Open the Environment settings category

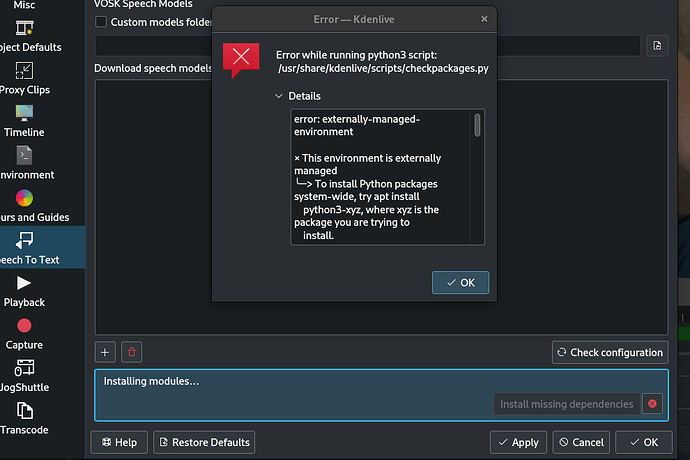tap(26, 164)
